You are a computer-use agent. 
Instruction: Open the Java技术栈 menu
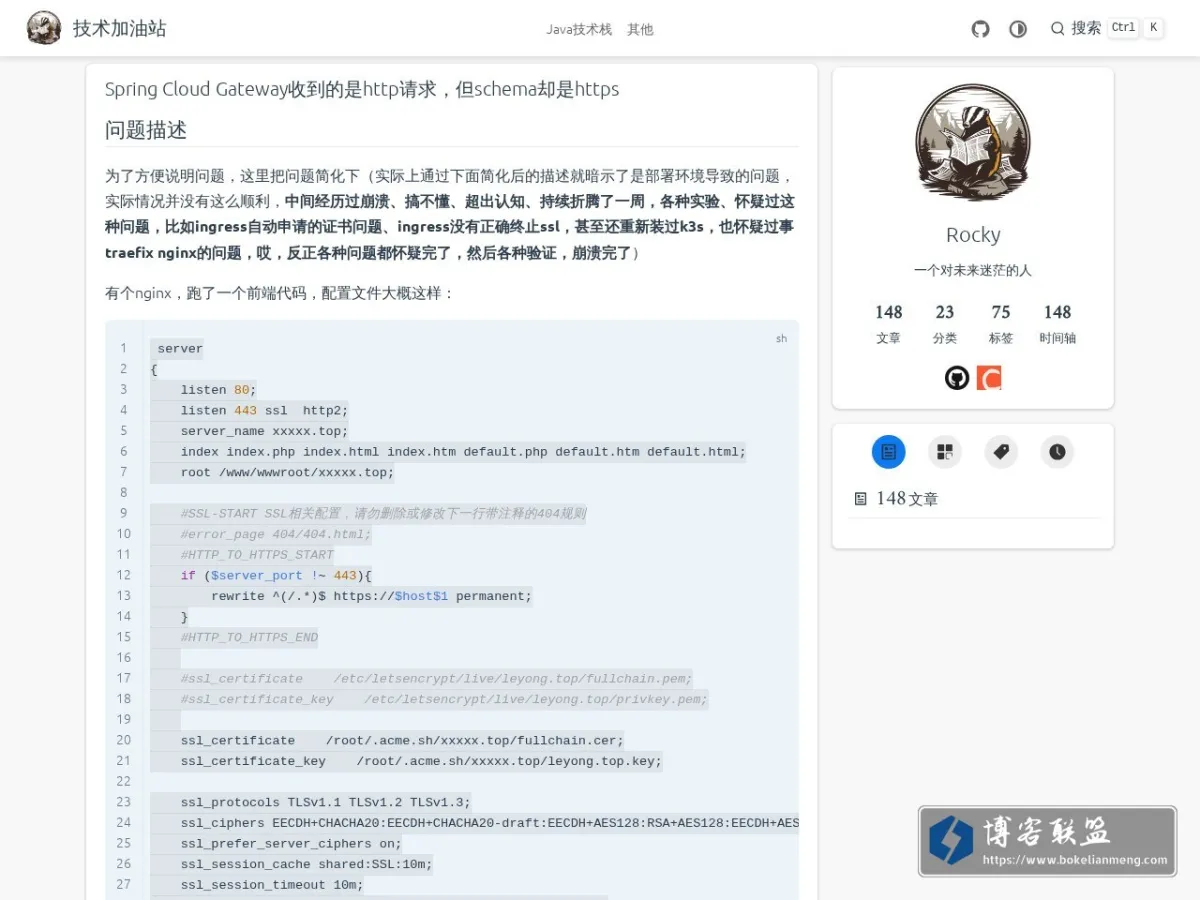click(x=579, y=29)
